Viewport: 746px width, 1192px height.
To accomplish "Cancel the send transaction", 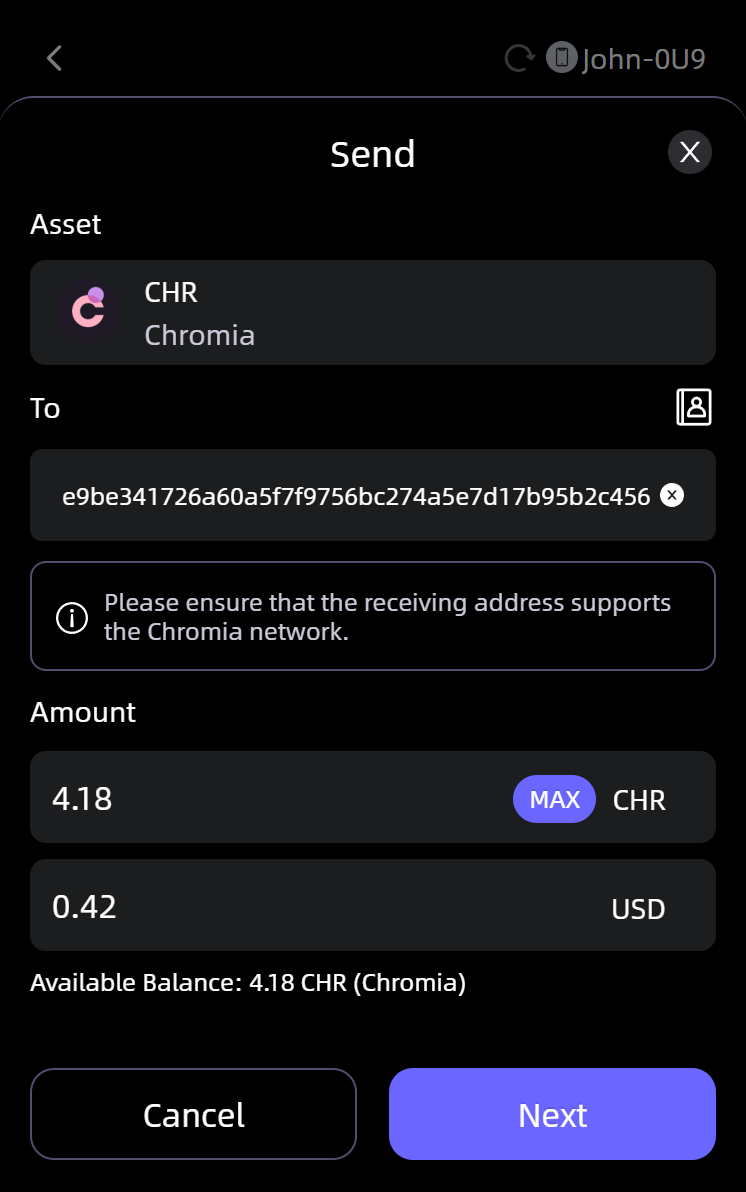I will click(x=193, y=1114).
